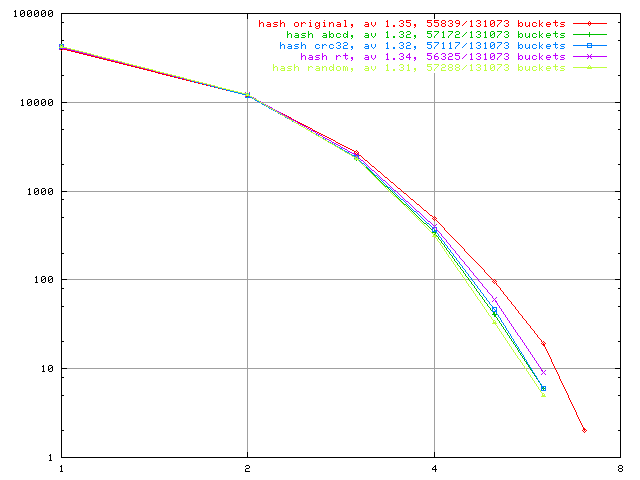Click the x-axis label 4
The height and width of the screenshot is (480, 640).
coord(434,468)
